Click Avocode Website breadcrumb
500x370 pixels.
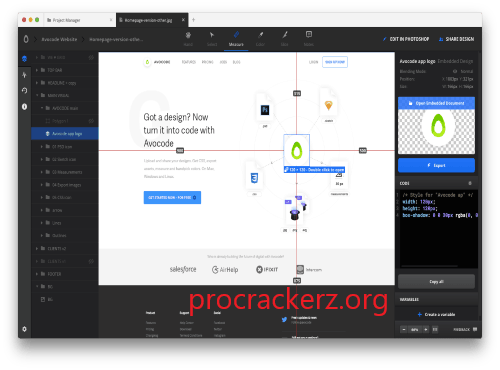click(59, 39)
